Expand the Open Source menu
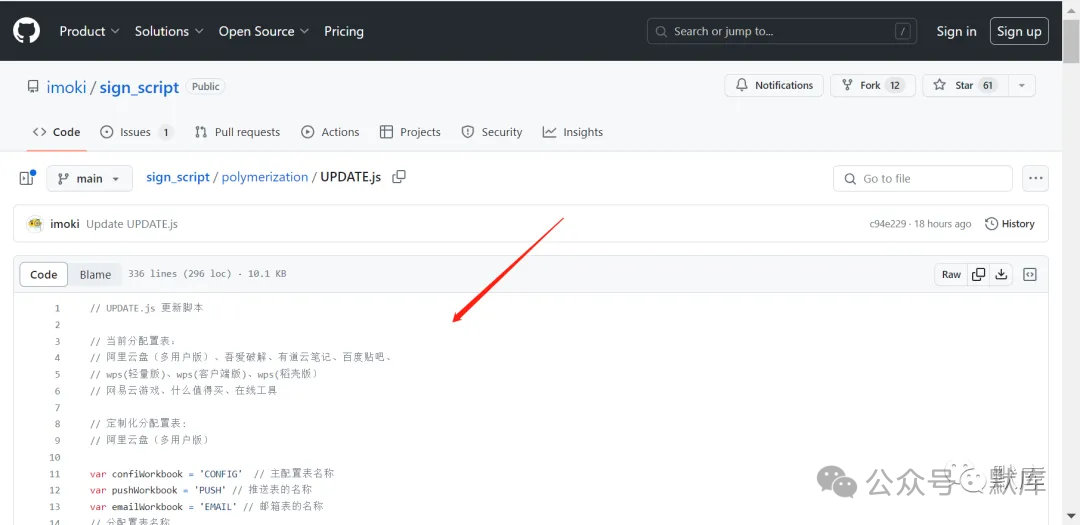The image size is (1080, 525). [264, 31]
